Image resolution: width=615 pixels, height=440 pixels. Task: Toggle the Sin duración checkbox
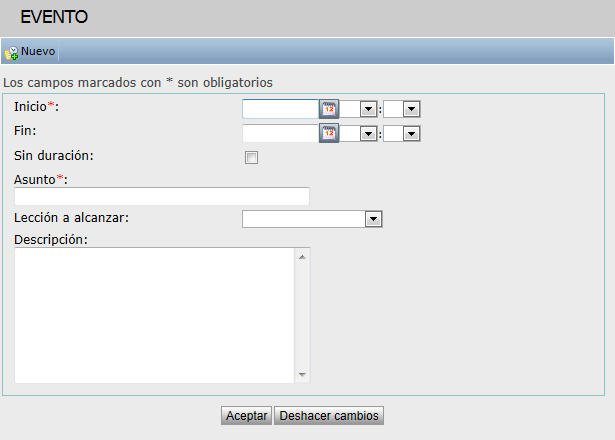pyautogui.click(x=251, y=158)
